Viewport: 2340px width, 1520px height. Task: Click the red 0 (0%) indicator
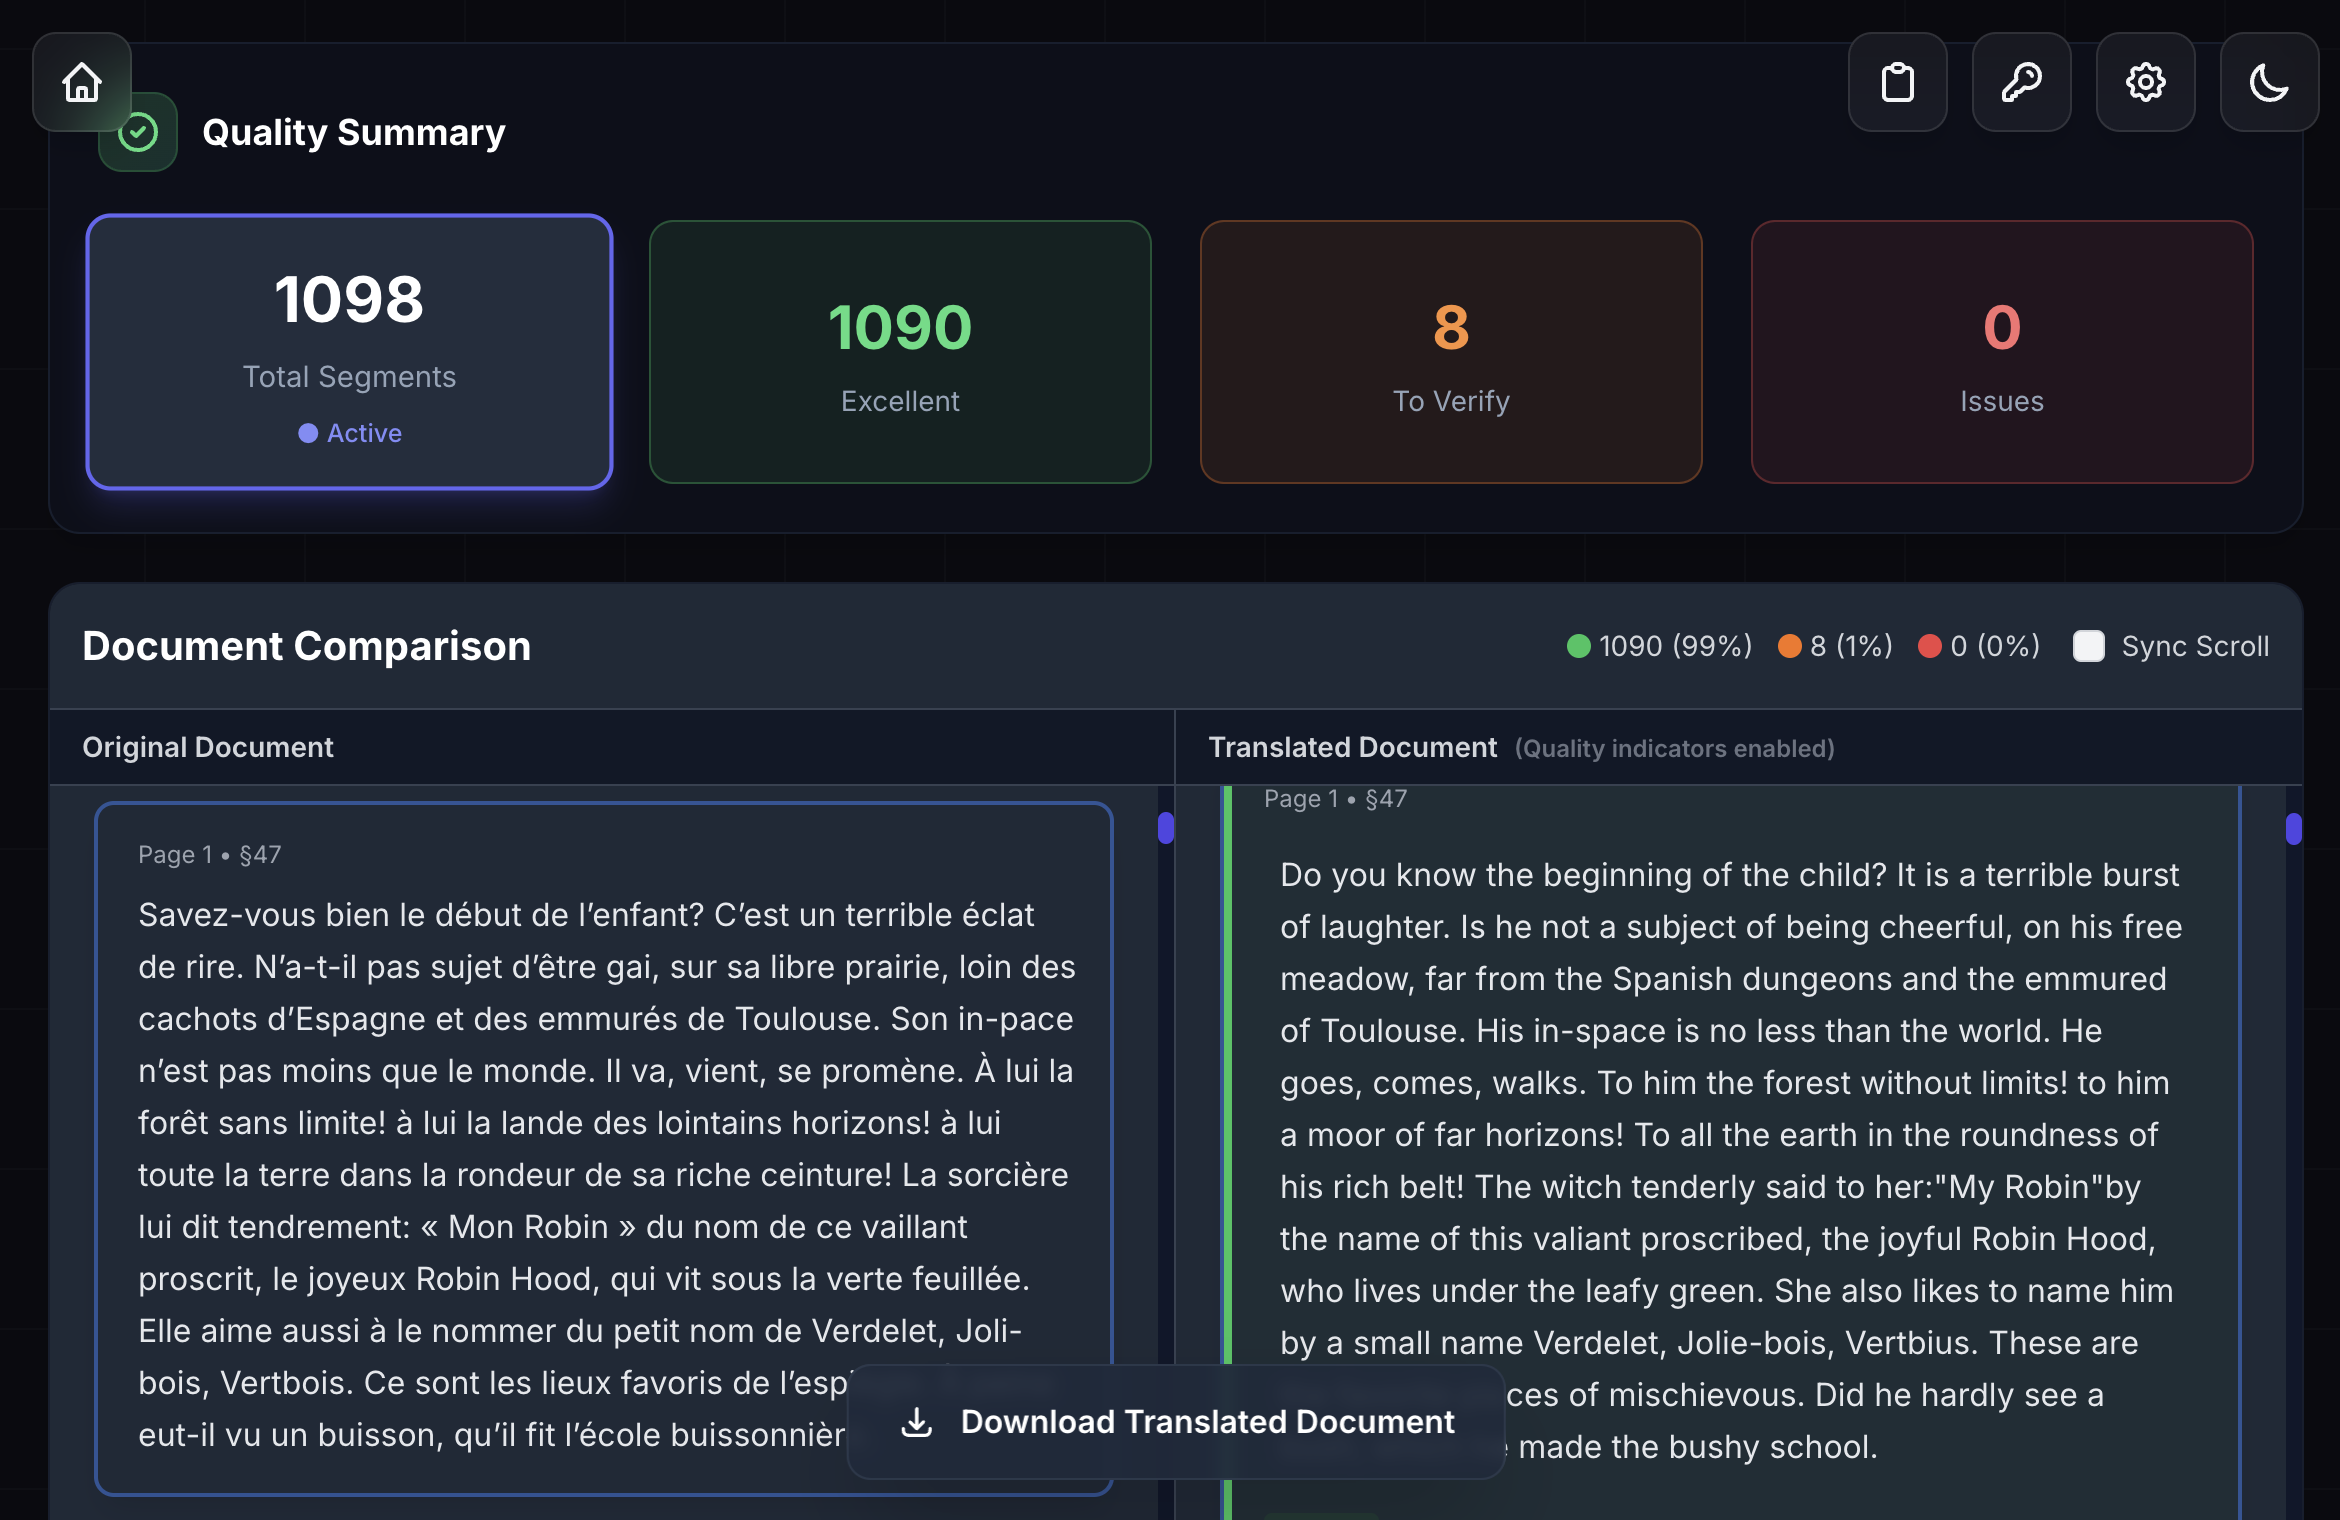tap(1979, 646)
